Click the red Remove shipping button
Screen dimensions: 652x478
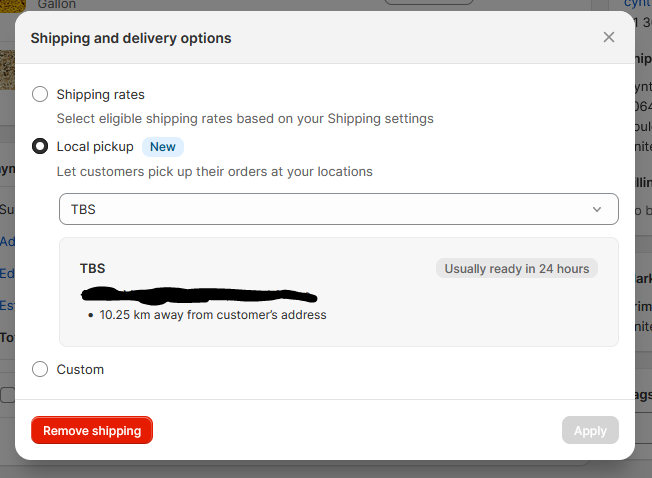[92, 430]
